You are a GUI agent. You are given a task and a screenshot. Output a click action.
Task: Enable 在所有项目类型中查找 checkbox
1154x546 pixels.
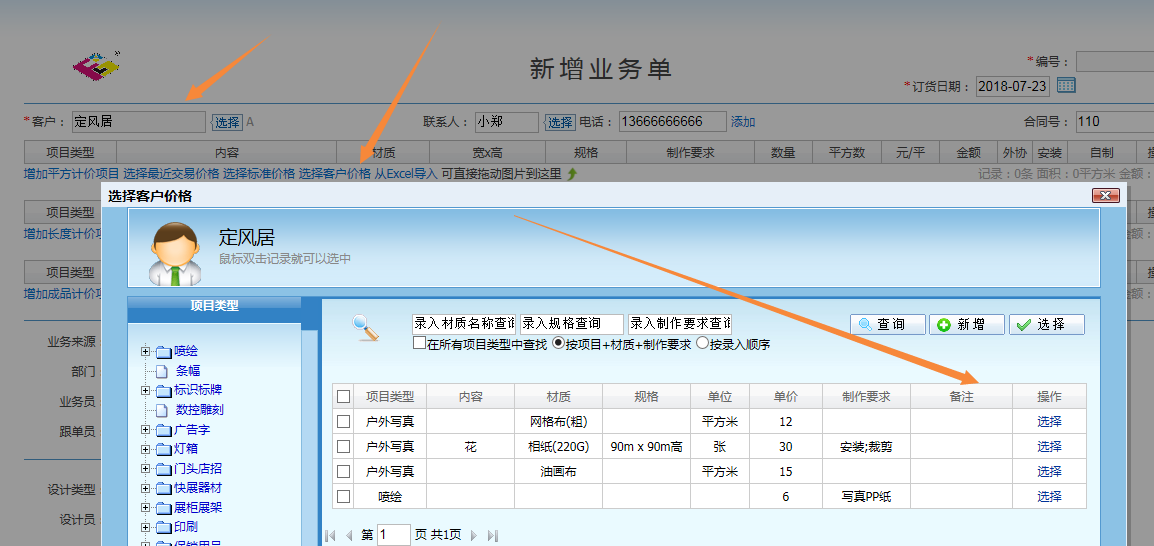pos(419,344)
